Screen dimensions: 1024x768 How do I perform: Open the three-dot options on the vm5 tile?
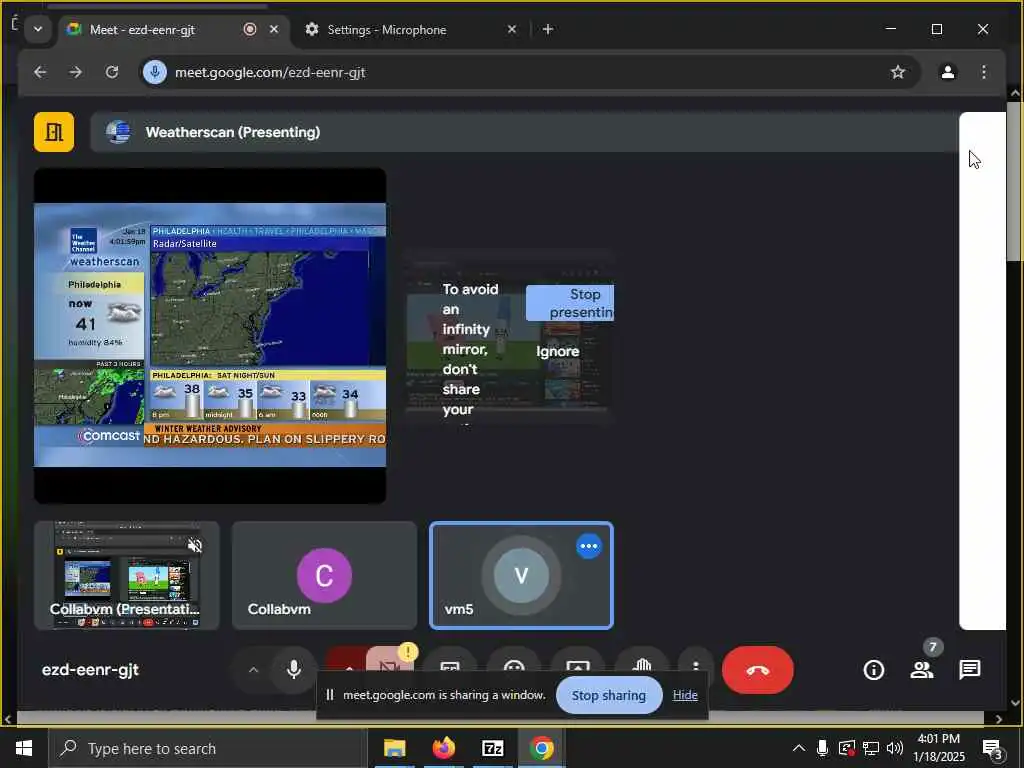pyautogui.click(x=588, y=546)
